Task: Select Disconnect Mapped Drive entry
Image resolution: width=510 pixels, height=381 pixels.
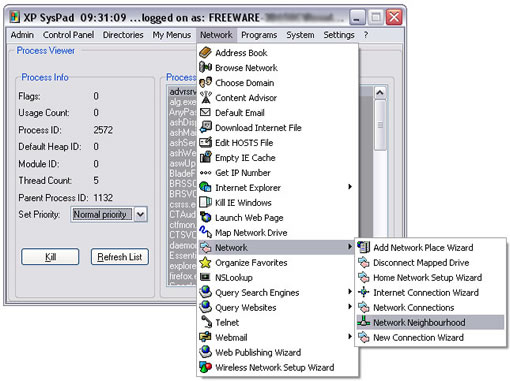Action: tap(430, 262)
